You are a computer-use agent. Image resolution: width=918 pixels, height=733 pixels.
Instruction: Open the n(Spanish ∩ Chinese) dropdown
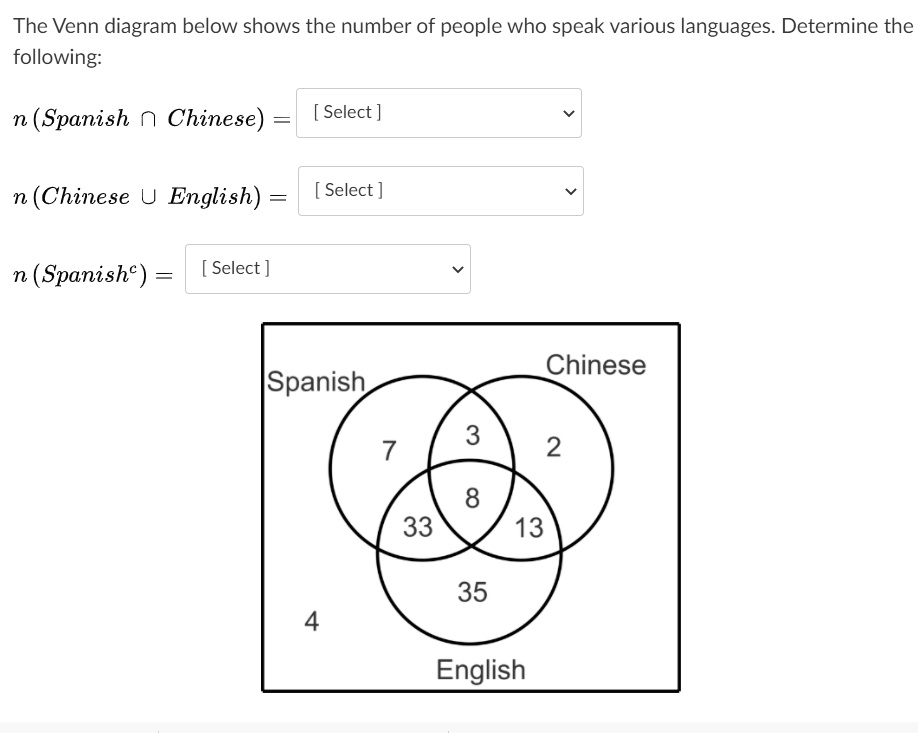(x=438, y=112)
